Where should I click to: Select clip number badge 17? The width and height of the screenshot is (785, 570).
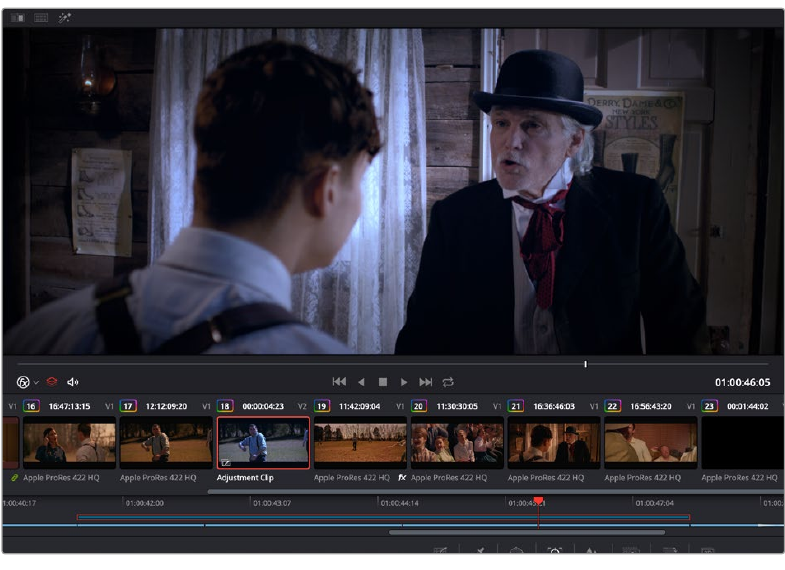[x=128, y=406]
